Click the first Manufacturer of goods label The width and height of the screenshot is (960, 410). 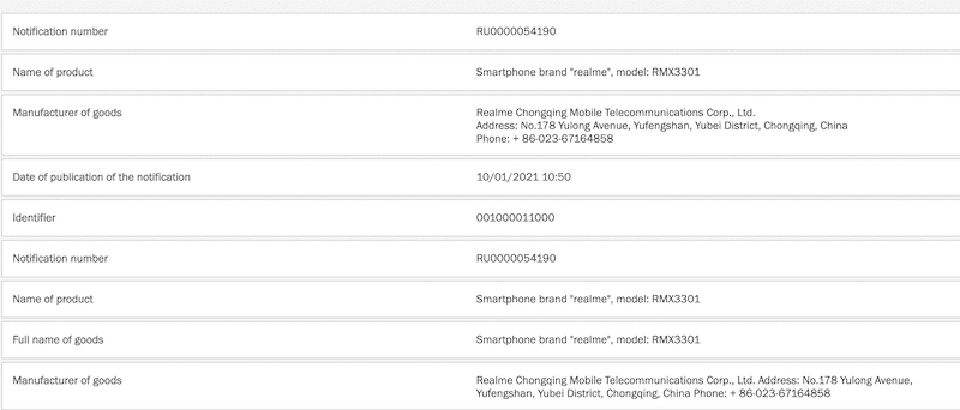click(67, 113)
